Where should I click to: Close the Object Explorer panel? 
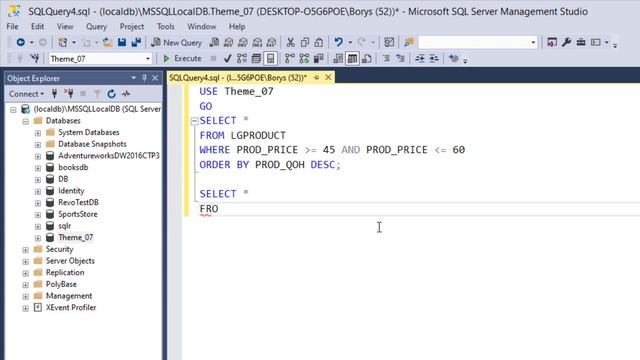click(155, 78)
